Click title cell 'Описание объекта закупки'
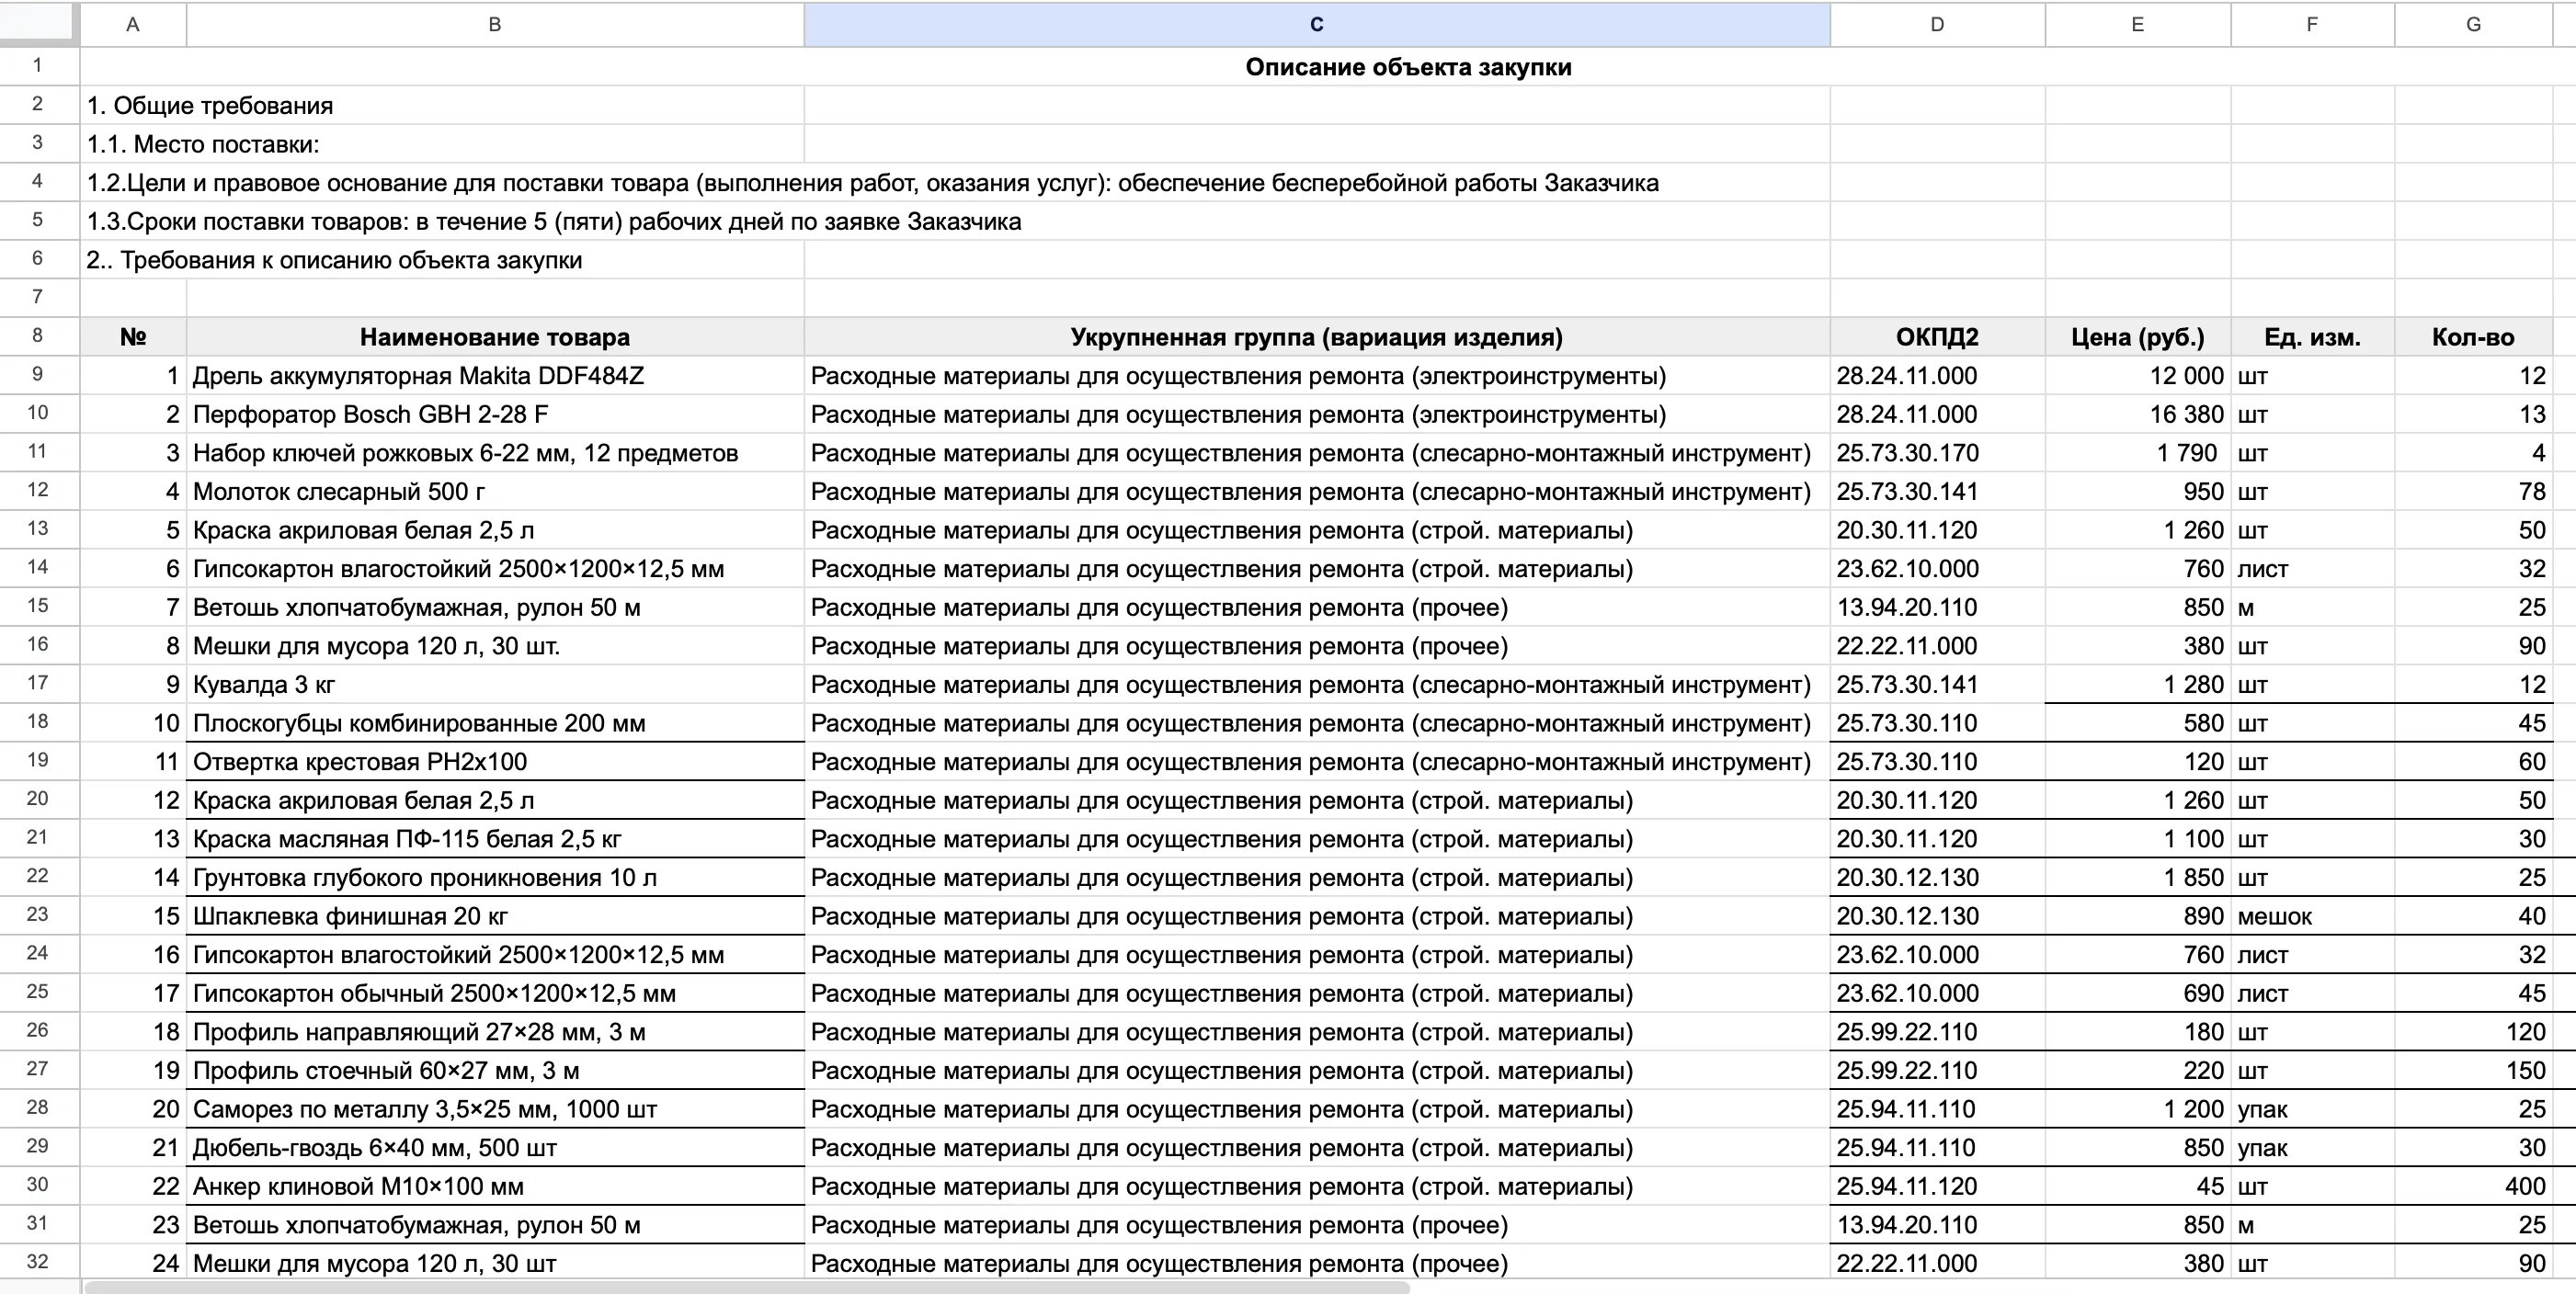Viewport: 2576px width, 1294px height. point(1408,67)
